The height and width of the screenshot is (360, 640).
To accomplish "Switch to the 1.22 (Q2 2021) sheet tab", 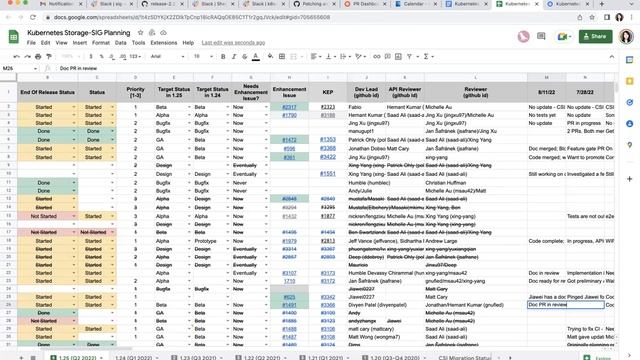I will pos(262,358).
